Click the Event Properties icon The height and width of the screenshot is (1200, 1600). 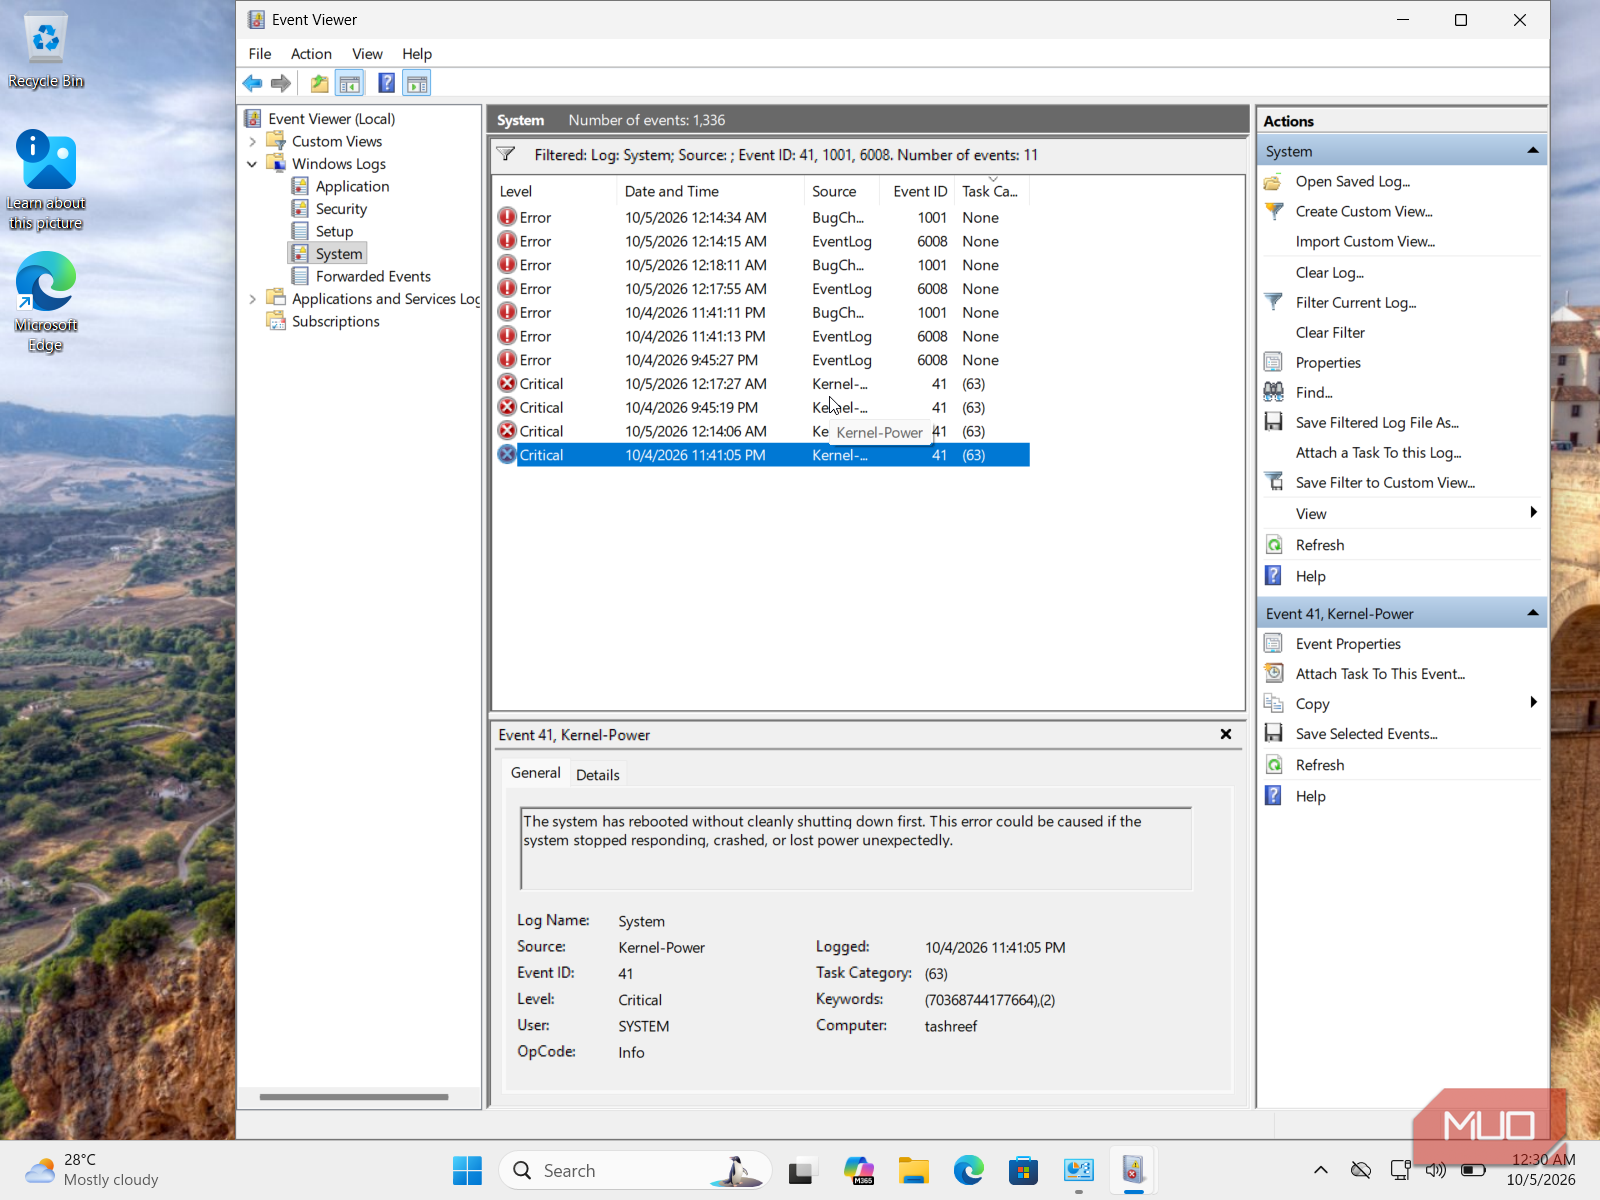[1273, 643]
